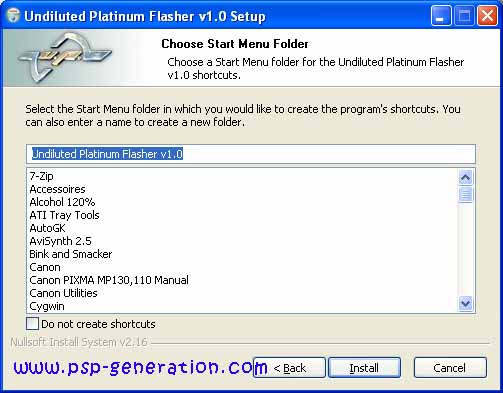This screenshot has height=393, width=503.
Task: Click the Start Menu folder name field
Action: click(251, 154)
